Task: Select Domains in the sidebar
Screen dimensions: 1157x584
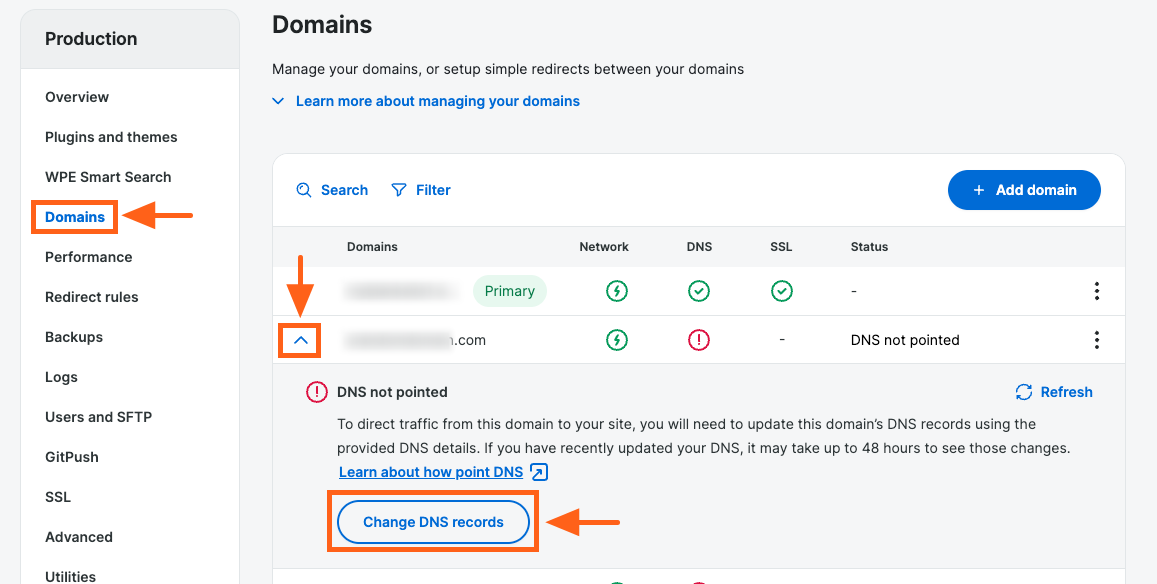Action: pyautogui.click(x=74, y=217)
